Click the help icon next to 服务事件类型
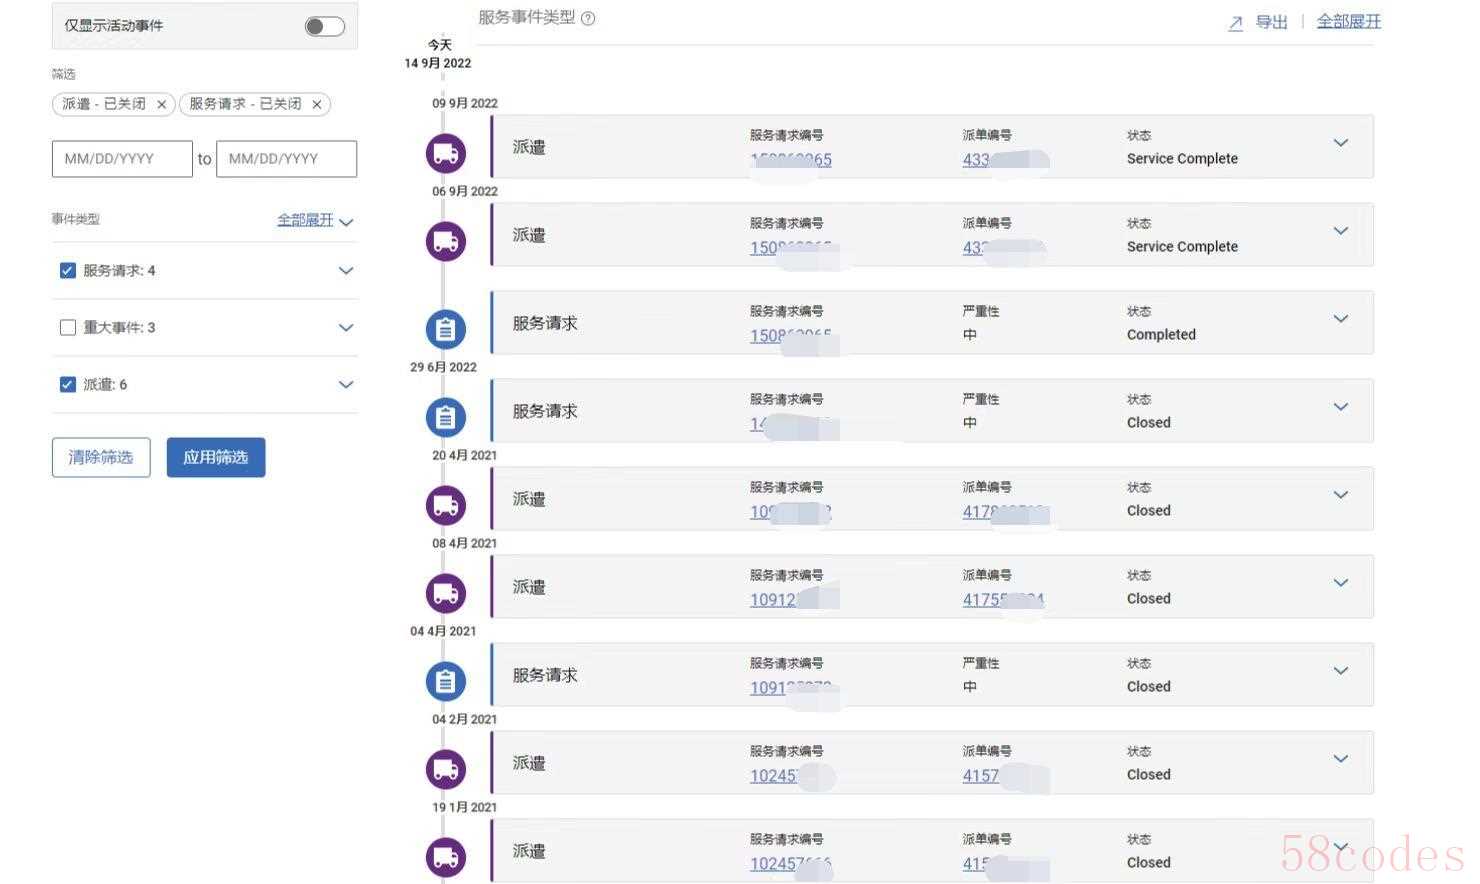1480x884 pixels. 588,18
